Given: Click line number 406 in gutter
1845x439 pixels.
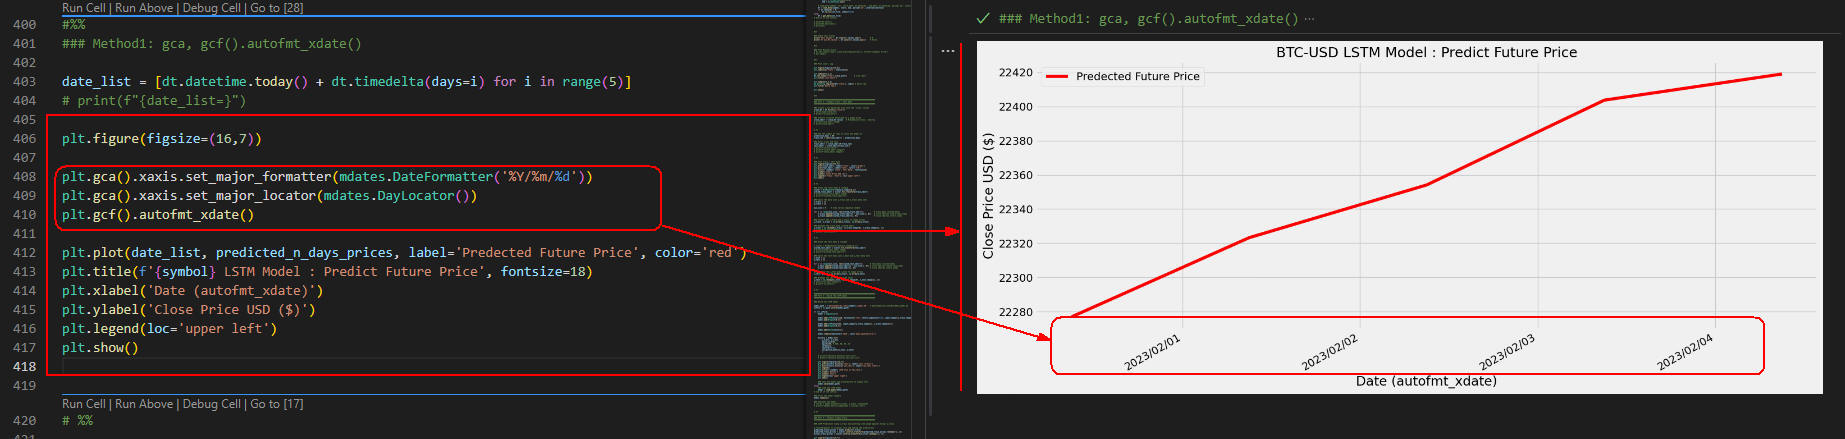Looking at the screenshot, I should (x=24, y=139).
